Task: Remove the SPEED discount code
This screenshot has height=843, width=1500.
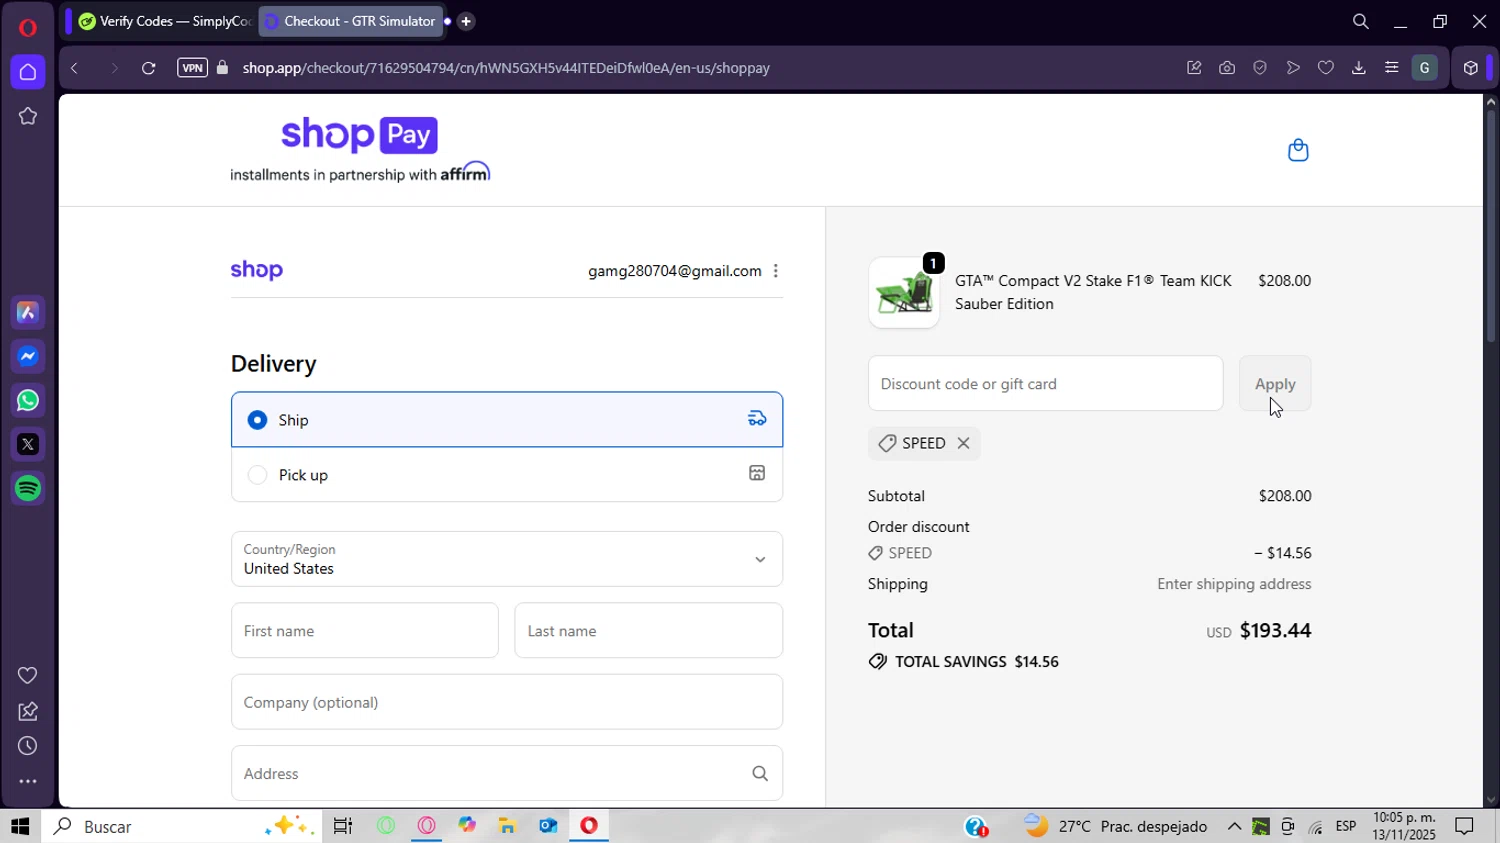Action: point(963,443)
